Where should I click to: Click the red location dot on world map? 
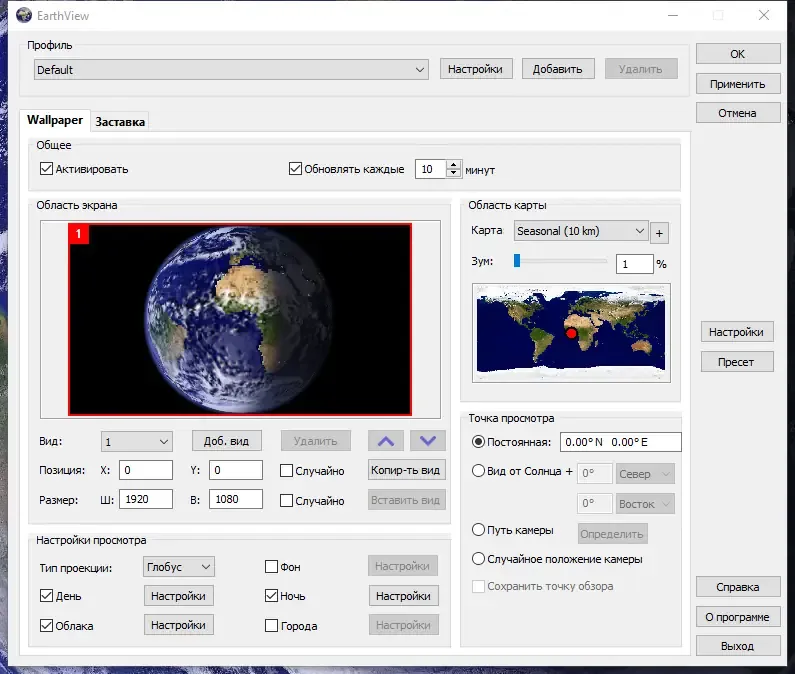(571, 333)
